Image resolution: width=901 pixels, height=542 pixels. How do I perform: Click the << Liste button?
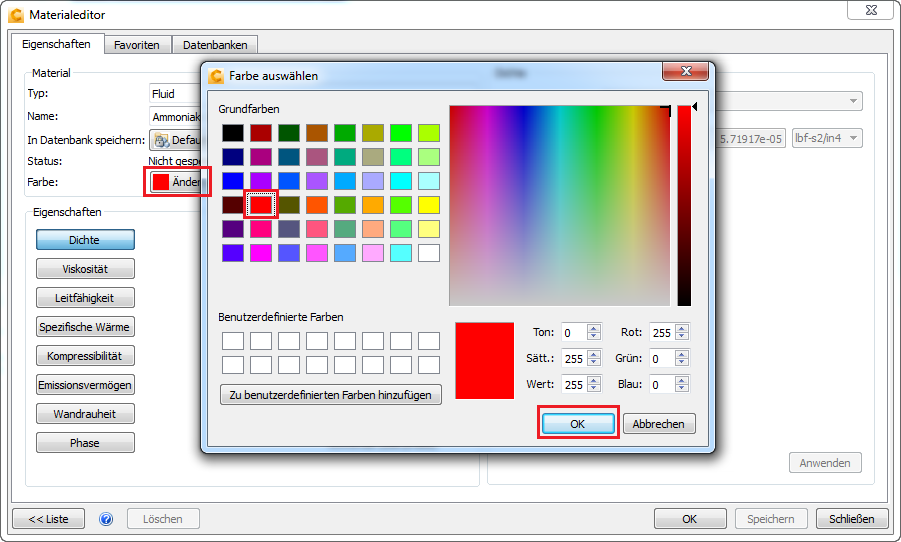[48, 519]
